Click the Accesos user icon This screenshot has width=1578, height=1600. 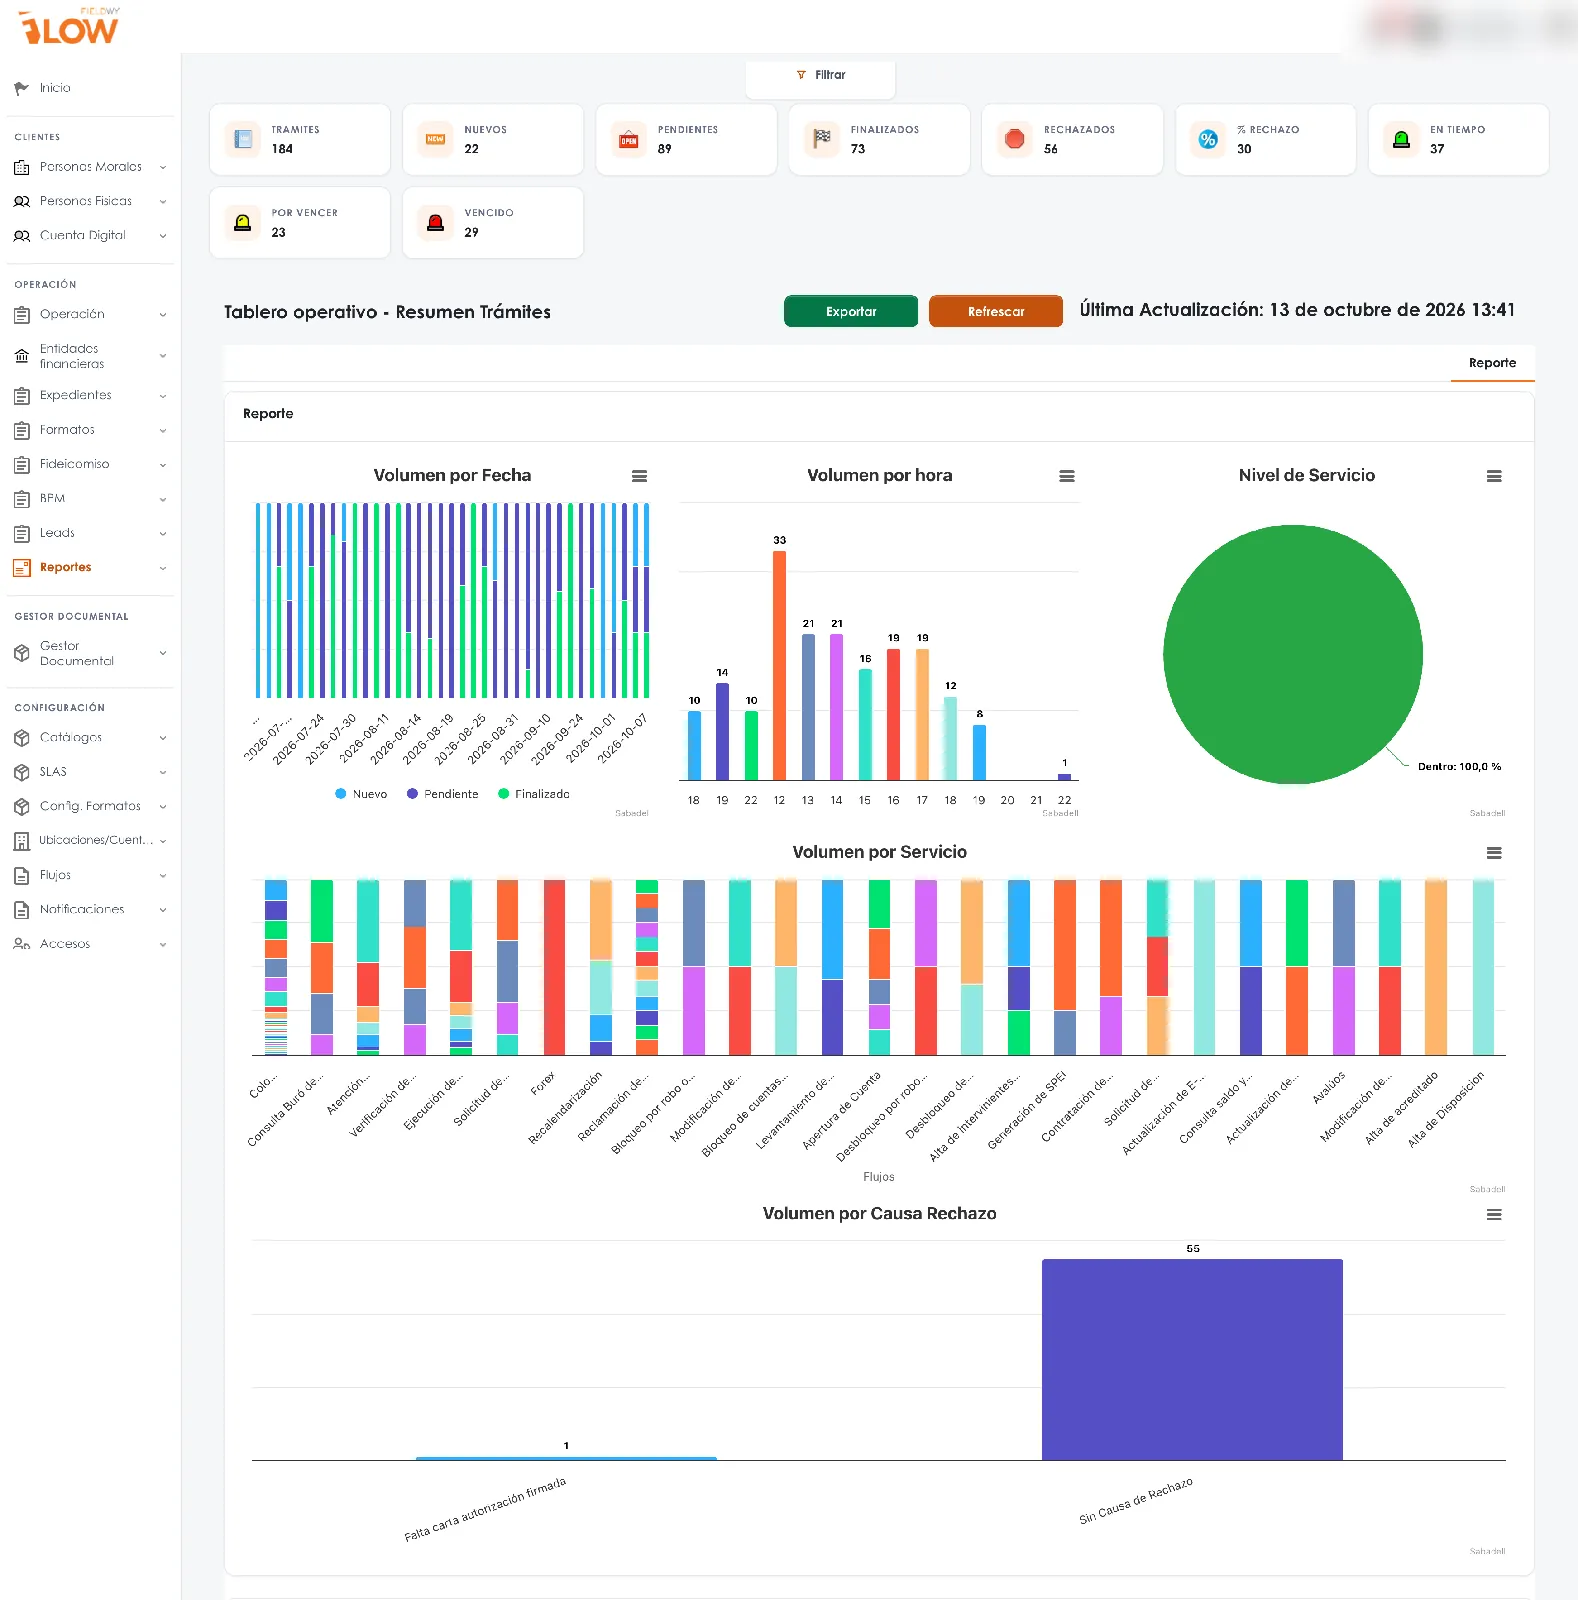21,944
